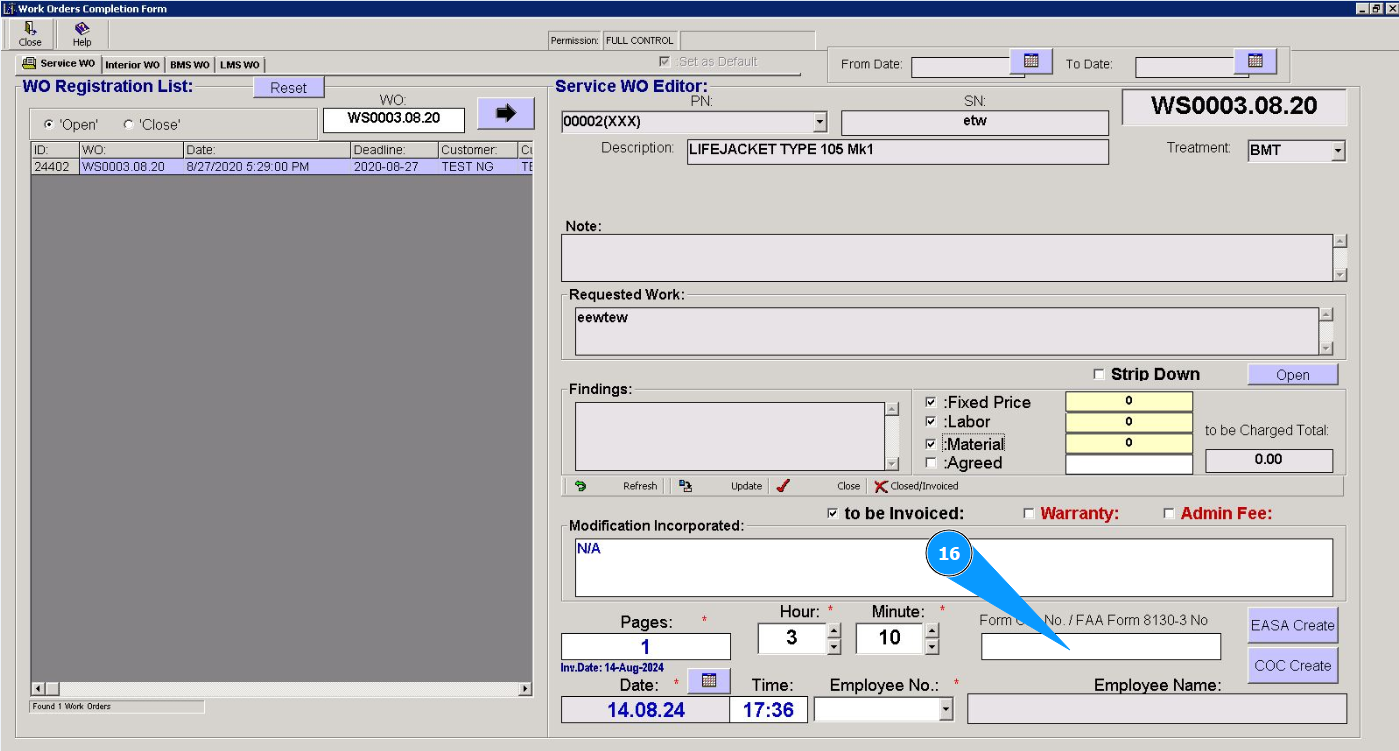Select the 'Open' radio button
The height and width of the screenshot is (751, 1399).
(x=48, y=125)
